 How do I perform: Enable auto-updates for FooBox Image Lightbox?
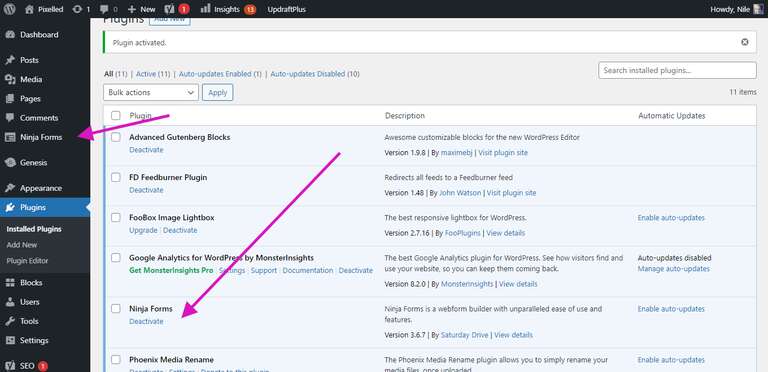tap(671, 218)
